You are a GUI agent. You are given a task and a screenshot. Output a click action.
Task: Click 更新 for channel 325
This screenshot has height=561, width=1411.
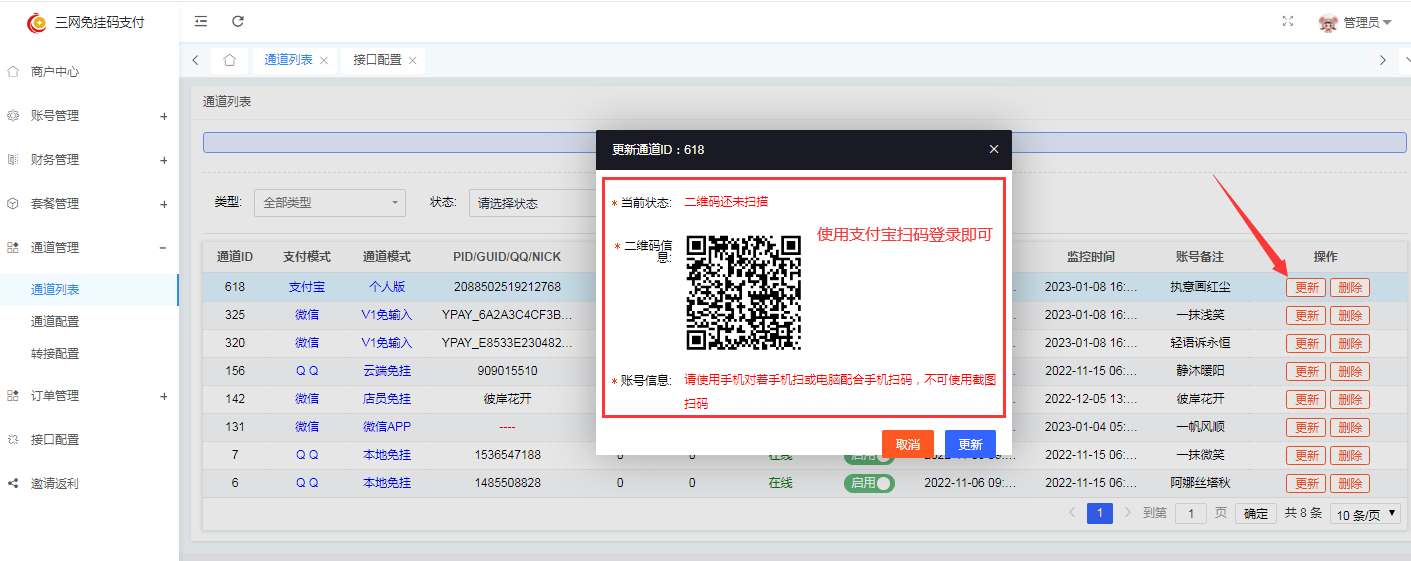[1306, 316]
